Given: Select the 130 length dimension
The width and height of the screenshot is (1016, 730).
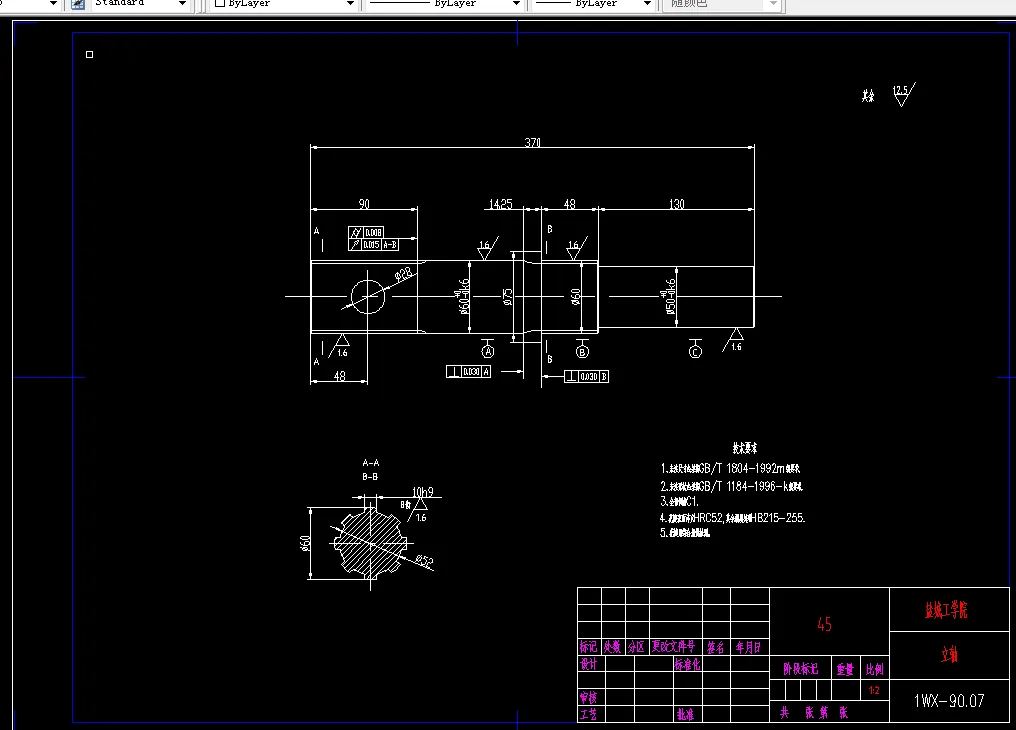Looking at the screenshot, I should click(x=676, y=204).
